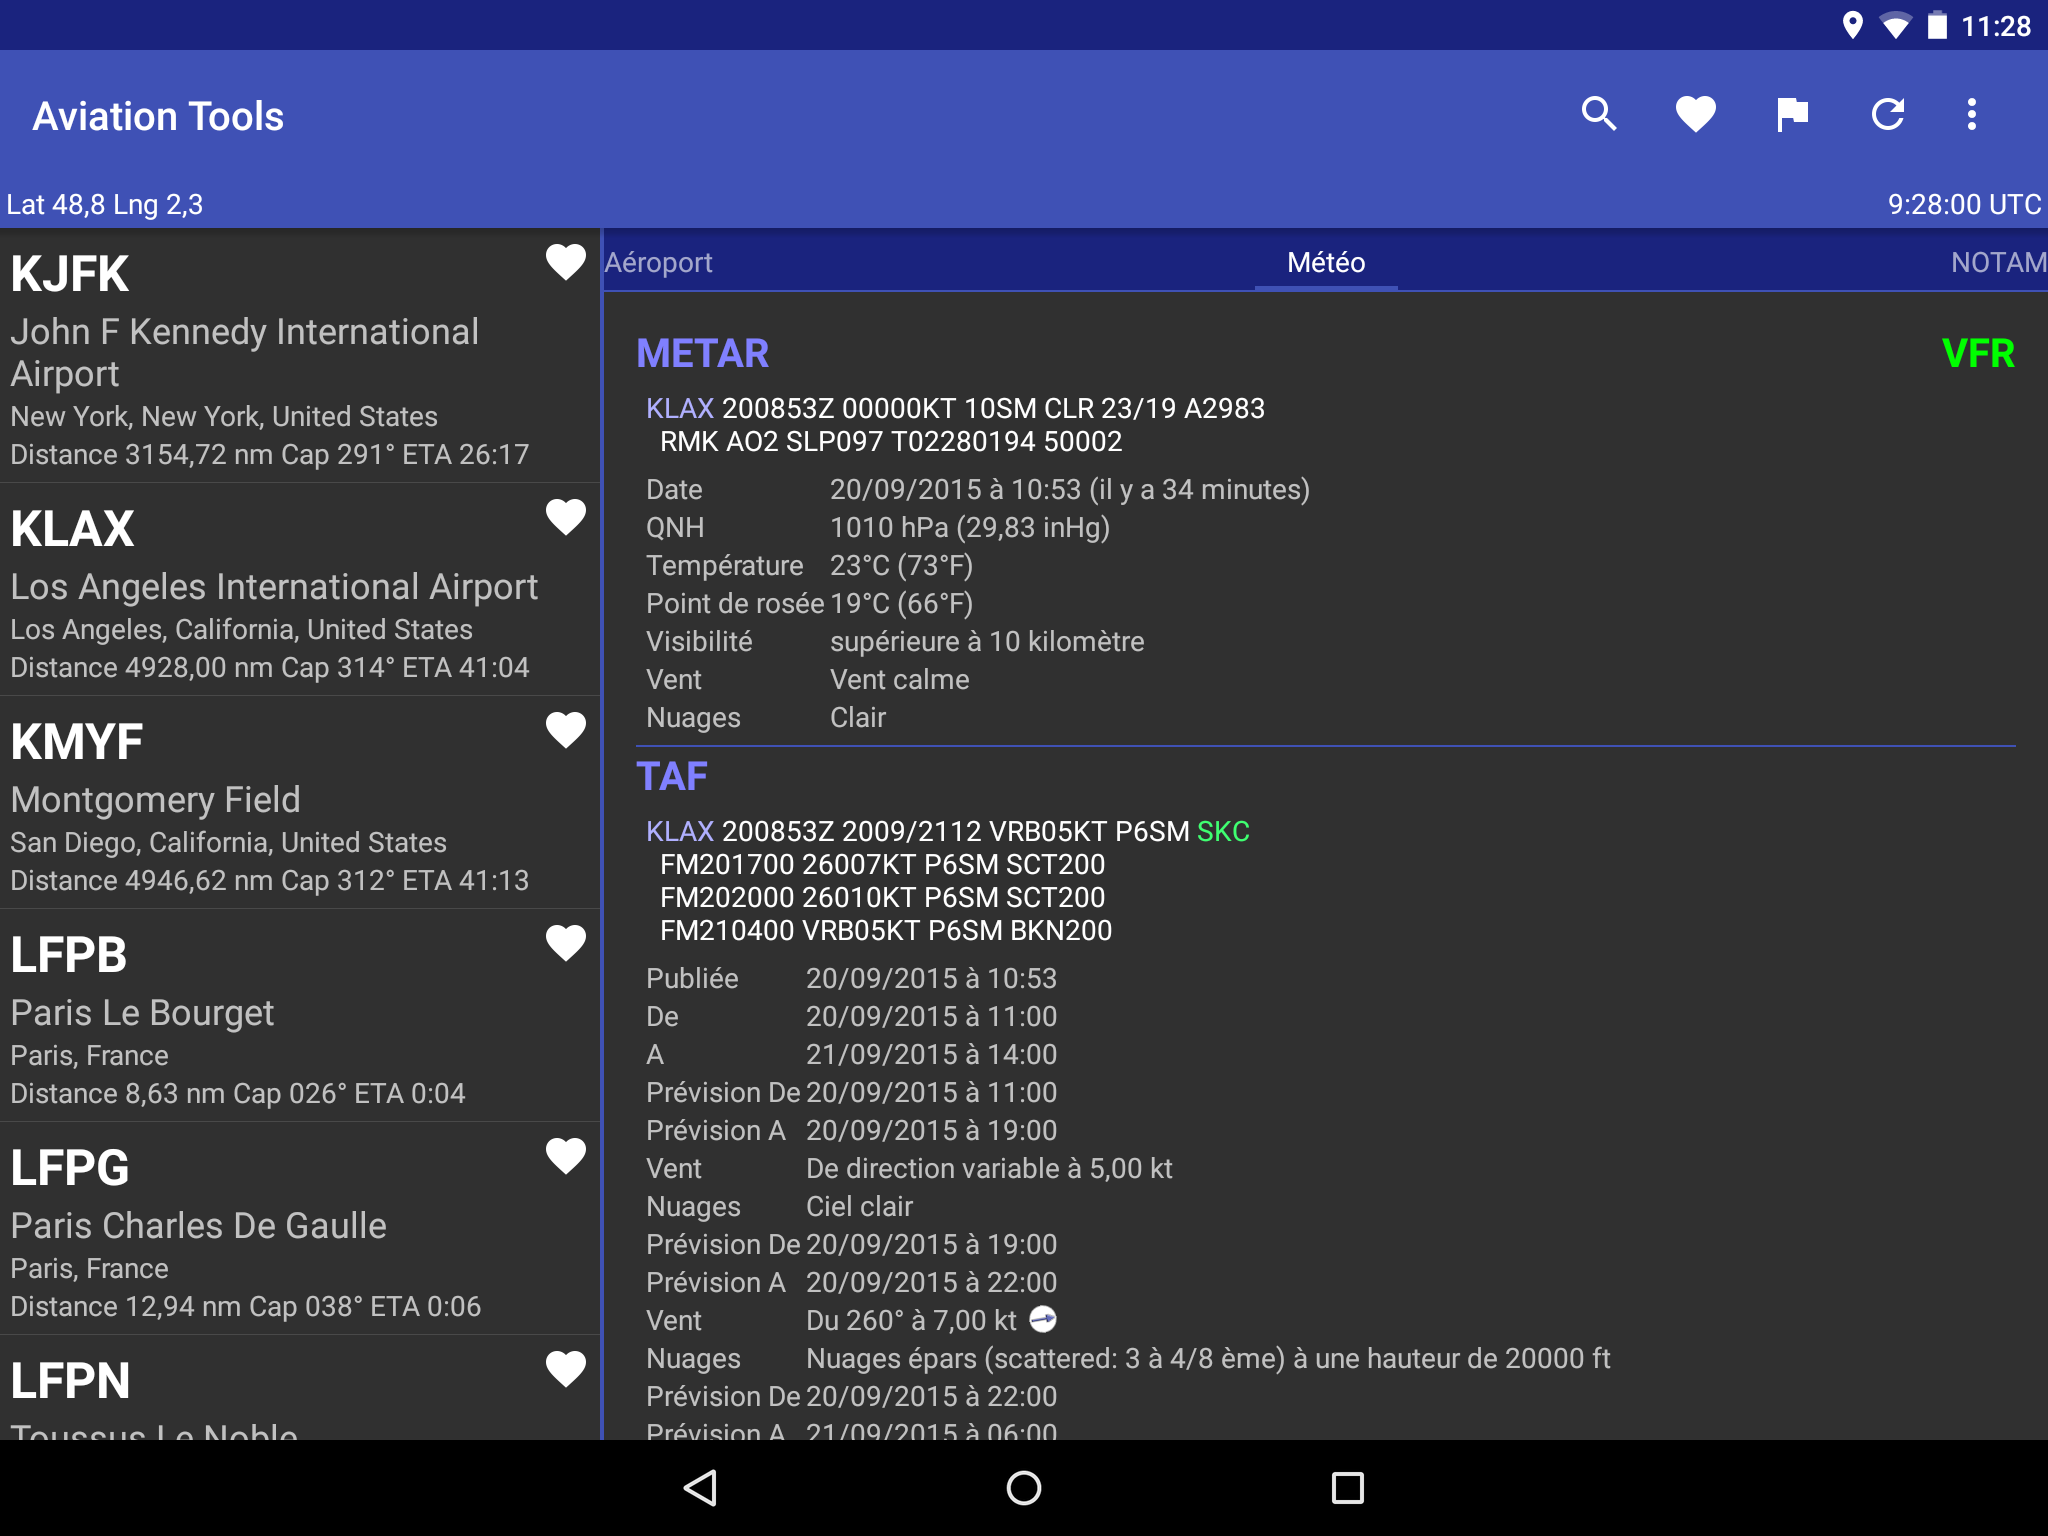The height and width of the screenshot is (1536, 2048).
Task: Open the search magnifier icon
Action: pos(1599,115)
